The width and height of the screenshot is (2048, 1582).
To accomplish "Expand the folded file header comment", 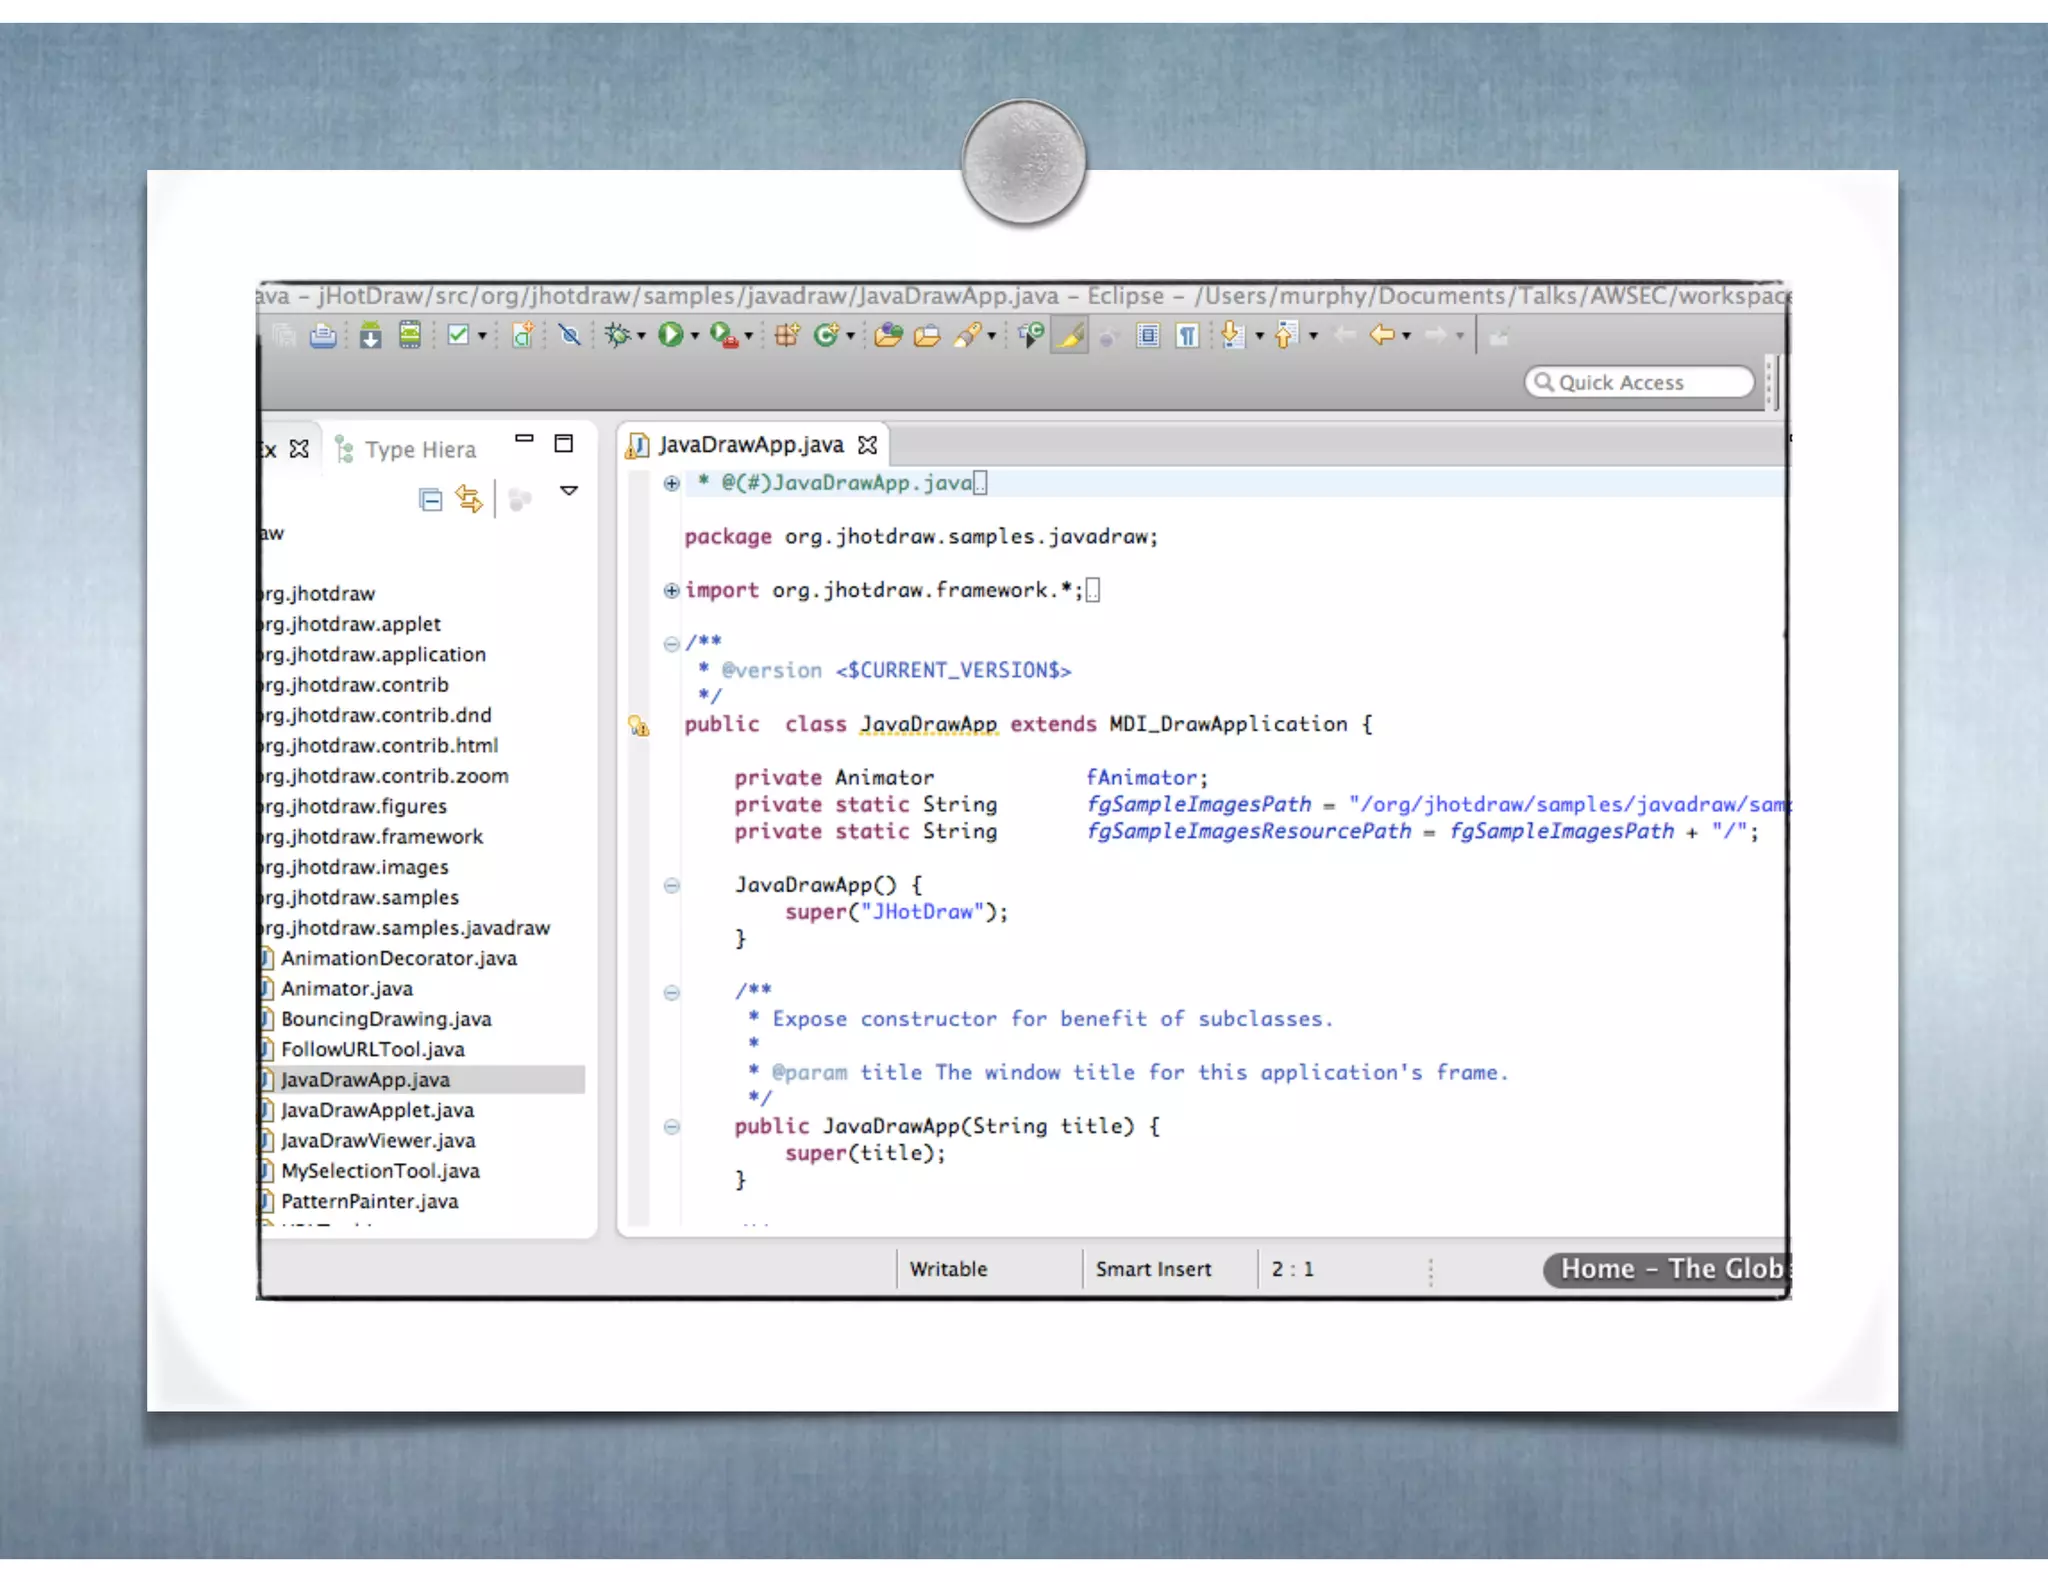I will 672,484.
